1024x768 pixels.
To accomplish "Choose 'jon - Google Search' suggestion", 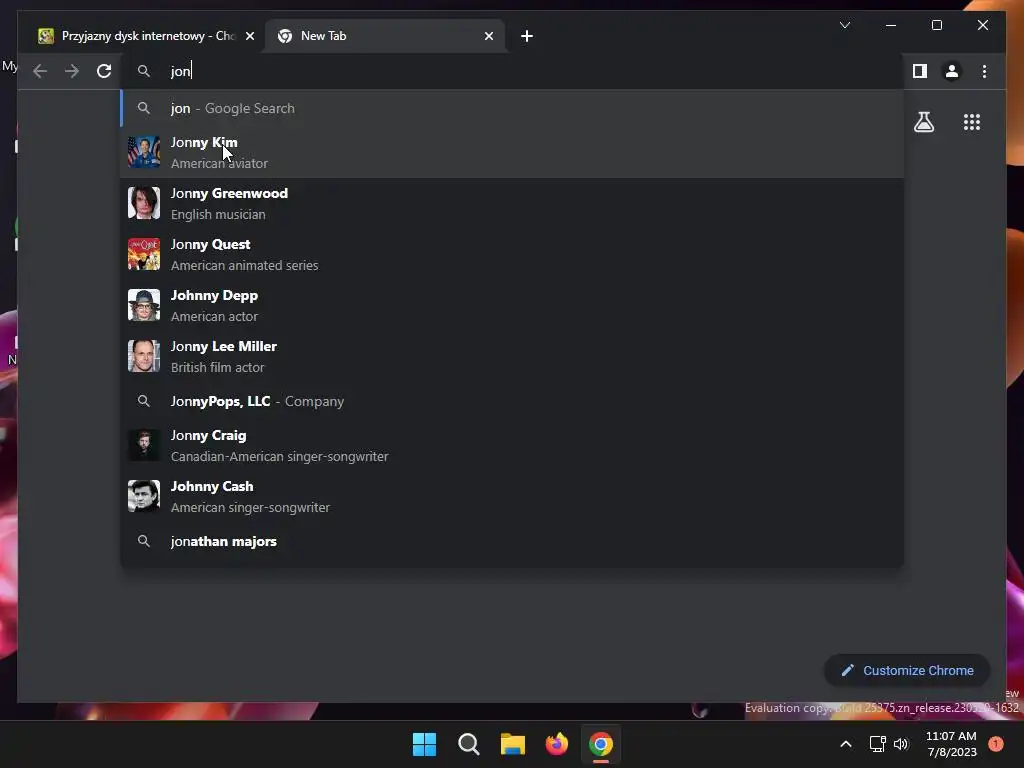I will click(512, 108).
